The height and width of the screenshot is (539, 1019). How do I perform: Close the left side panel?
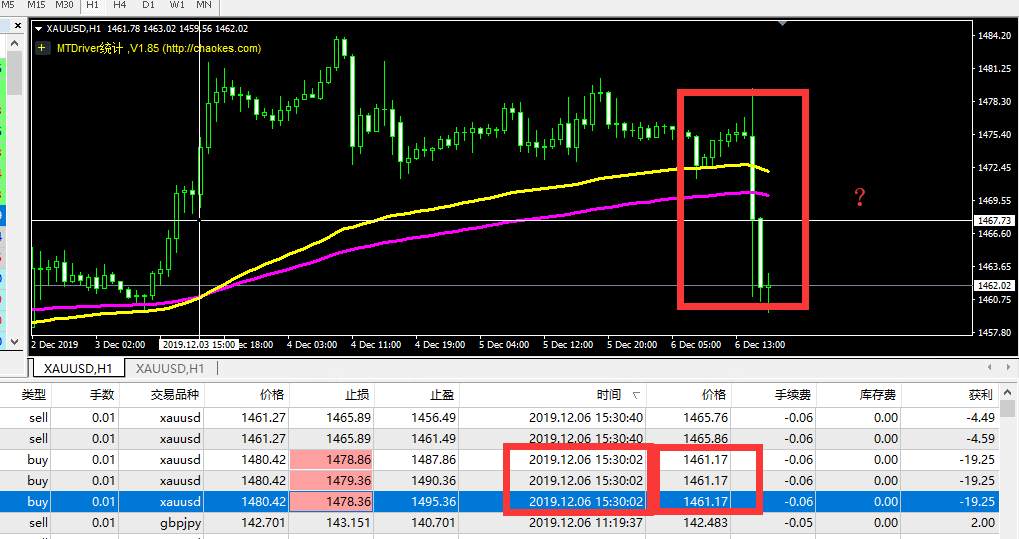(18, 26)
